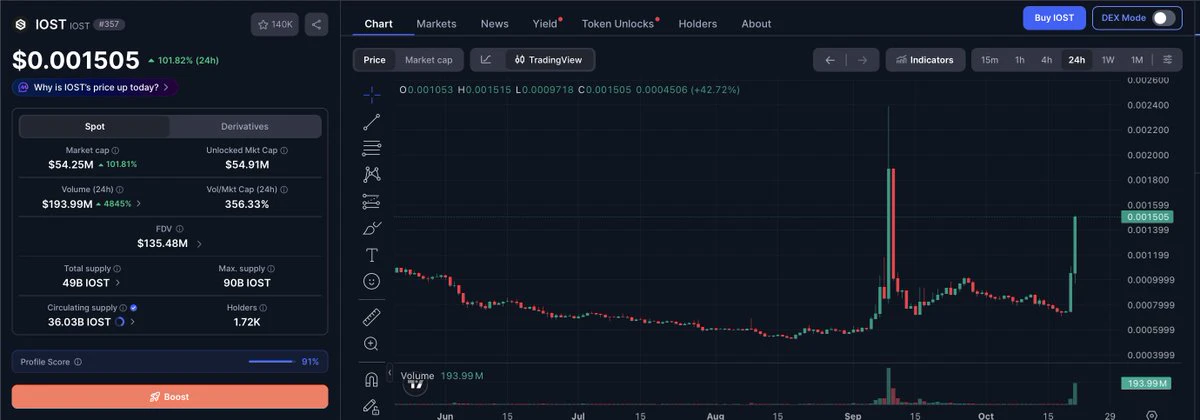Click the Market cap info icon
The width and height of the screenshot is (1200, 420).
pyautogui.click(x=116, y=150)
